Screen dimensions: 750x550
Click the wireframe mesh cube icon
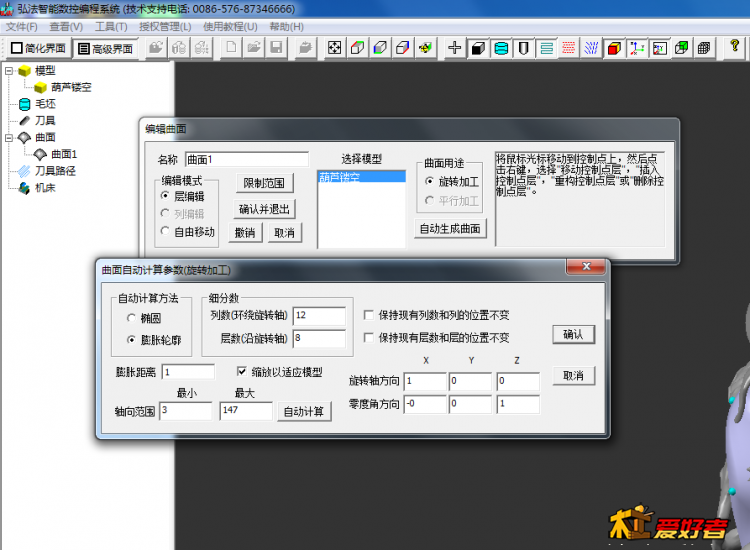tap(704, 48)
